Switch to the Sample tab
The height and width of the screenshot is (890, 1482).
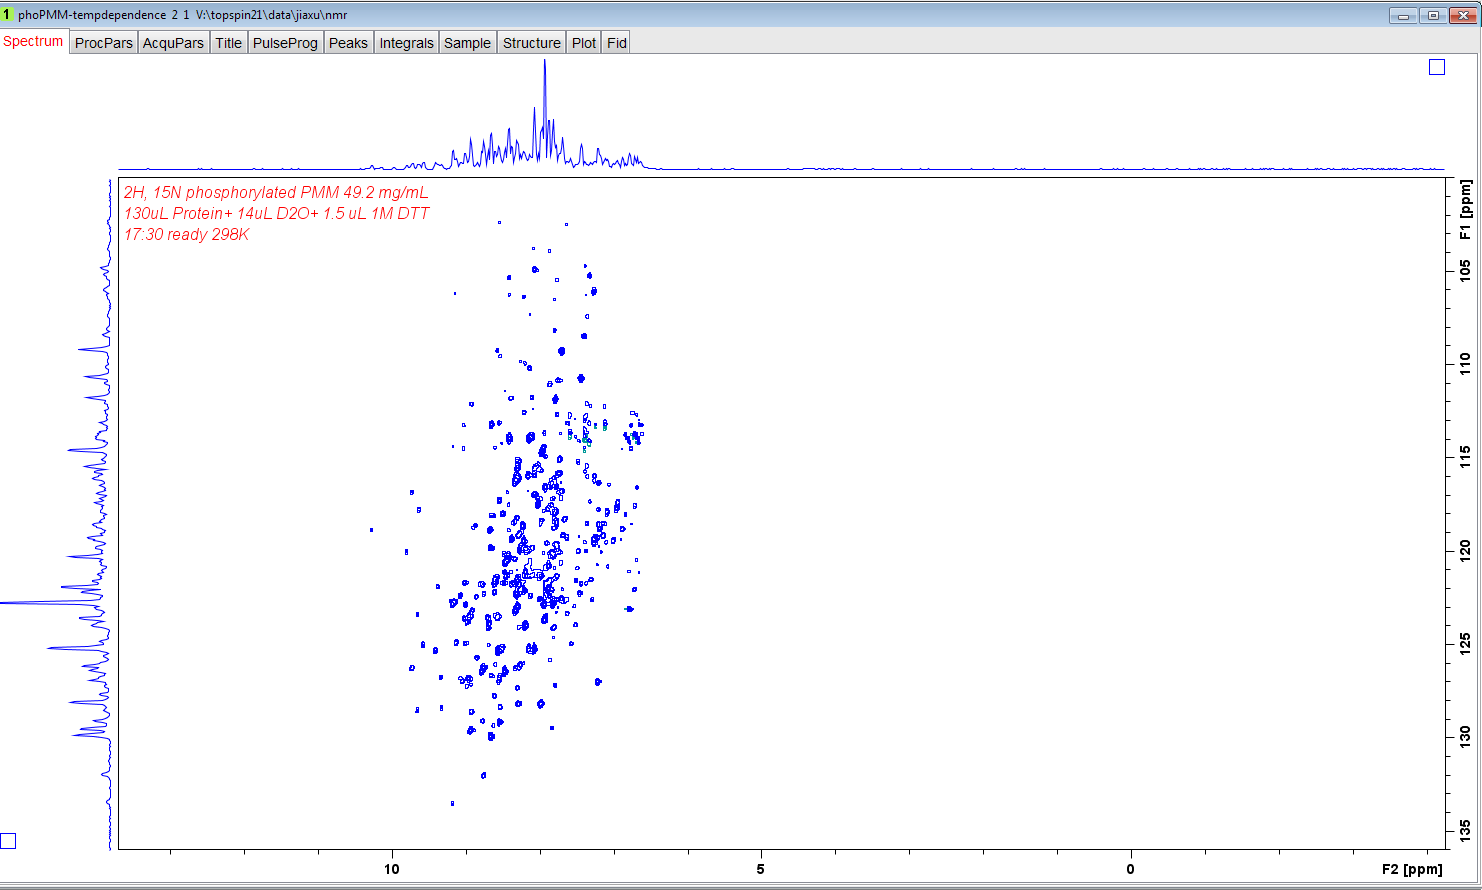tap(467, 43)
